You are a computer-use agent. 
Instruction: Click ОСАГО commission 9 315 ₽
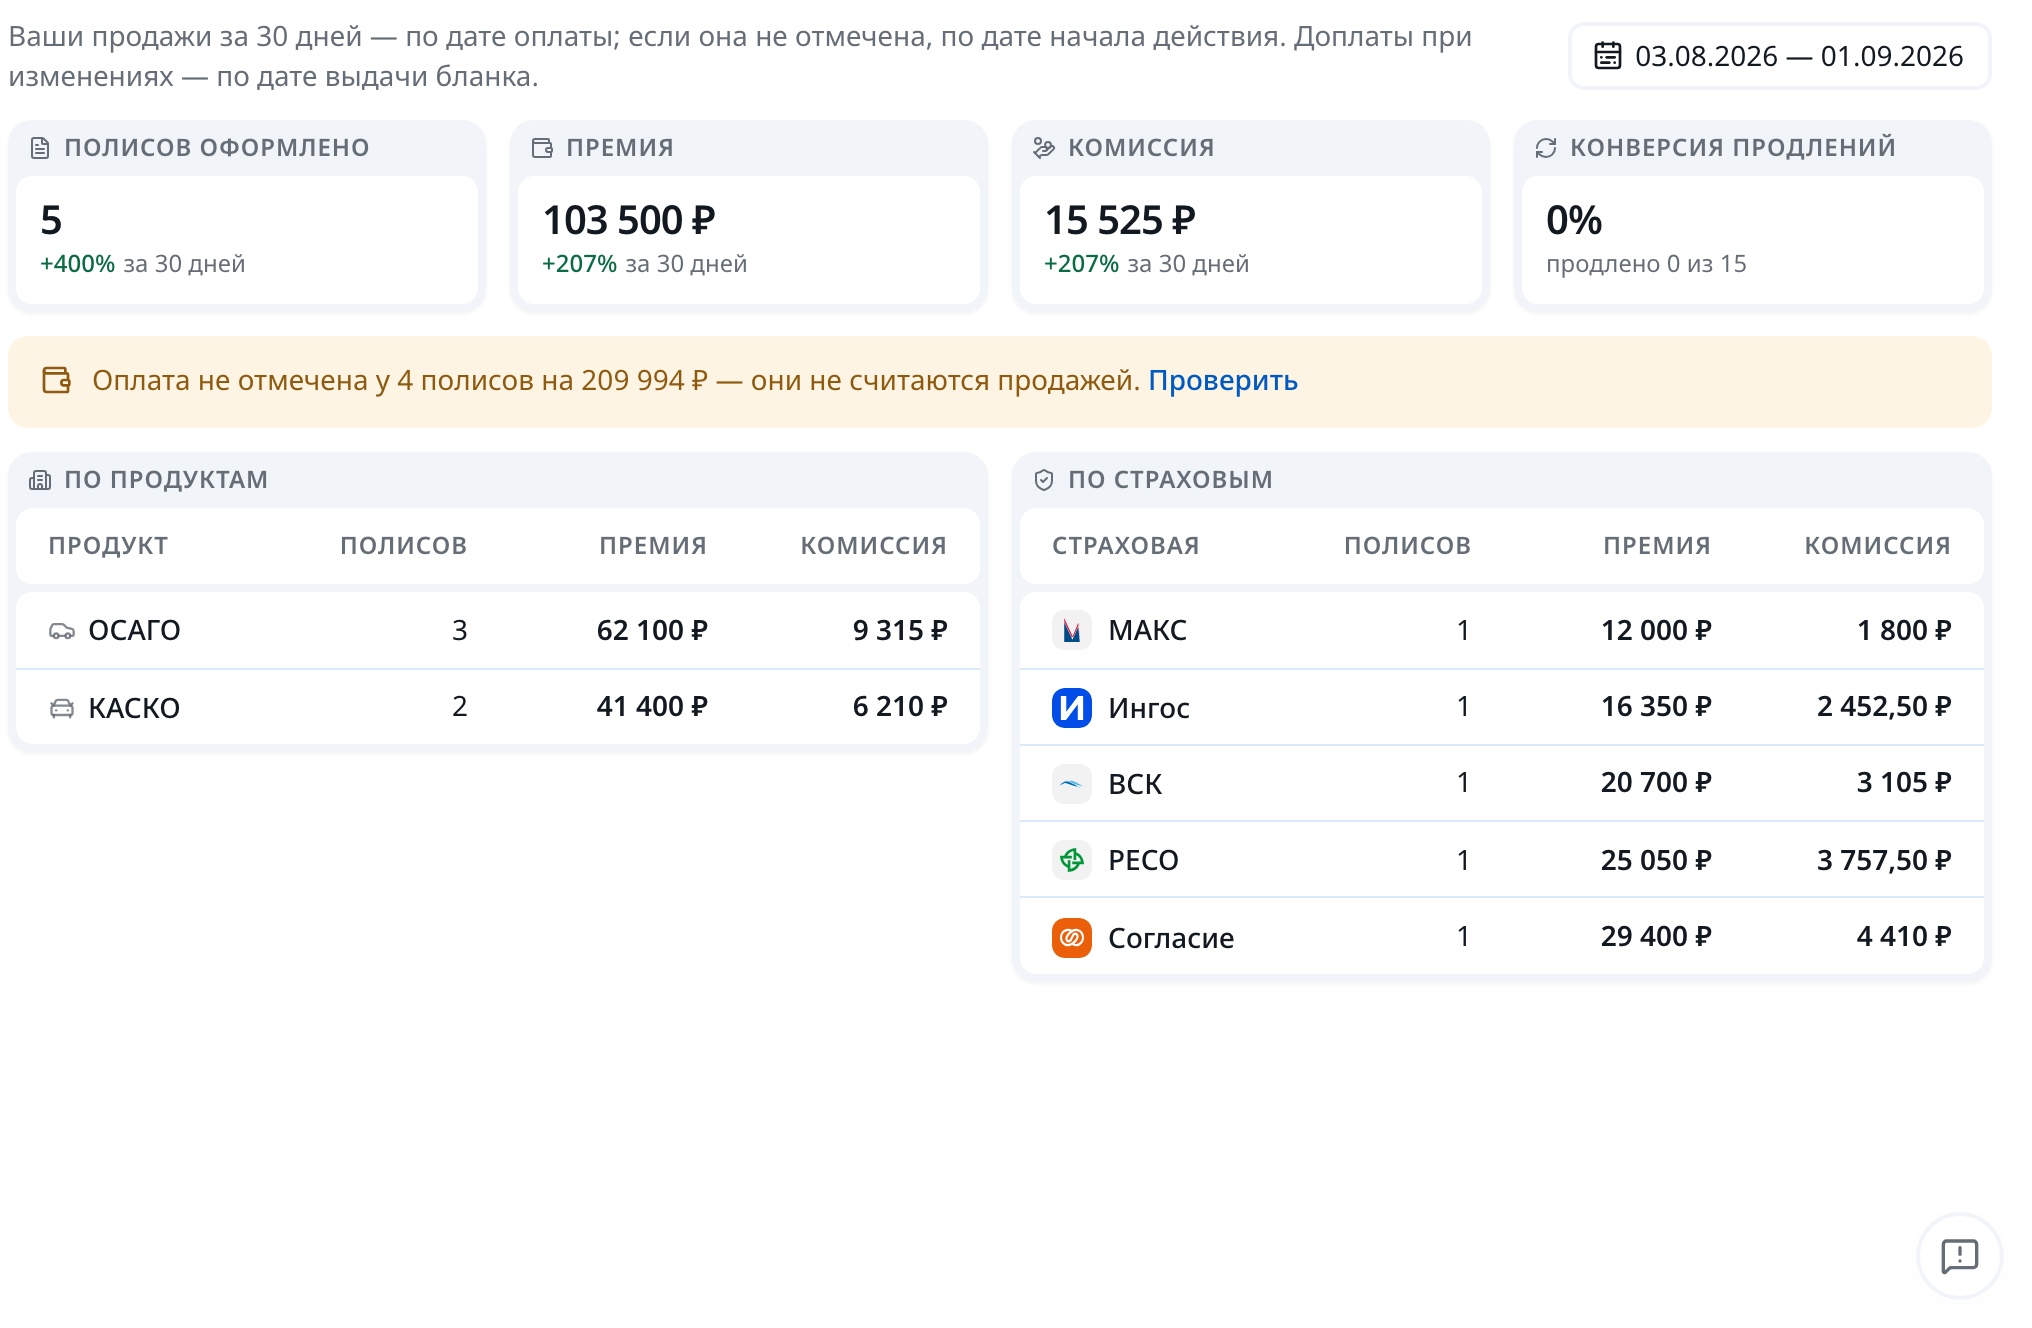click(x=900, y=630)
